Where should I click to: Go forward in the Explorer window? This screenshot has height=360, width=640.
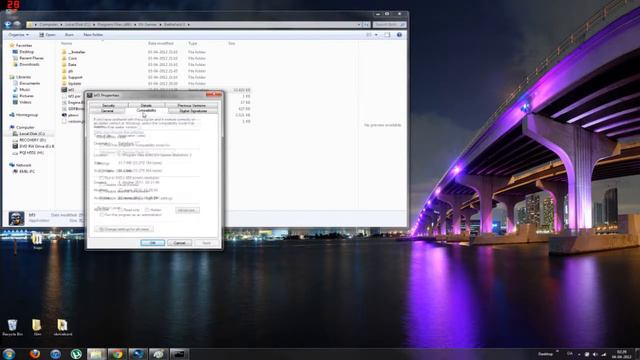(17, 24)
